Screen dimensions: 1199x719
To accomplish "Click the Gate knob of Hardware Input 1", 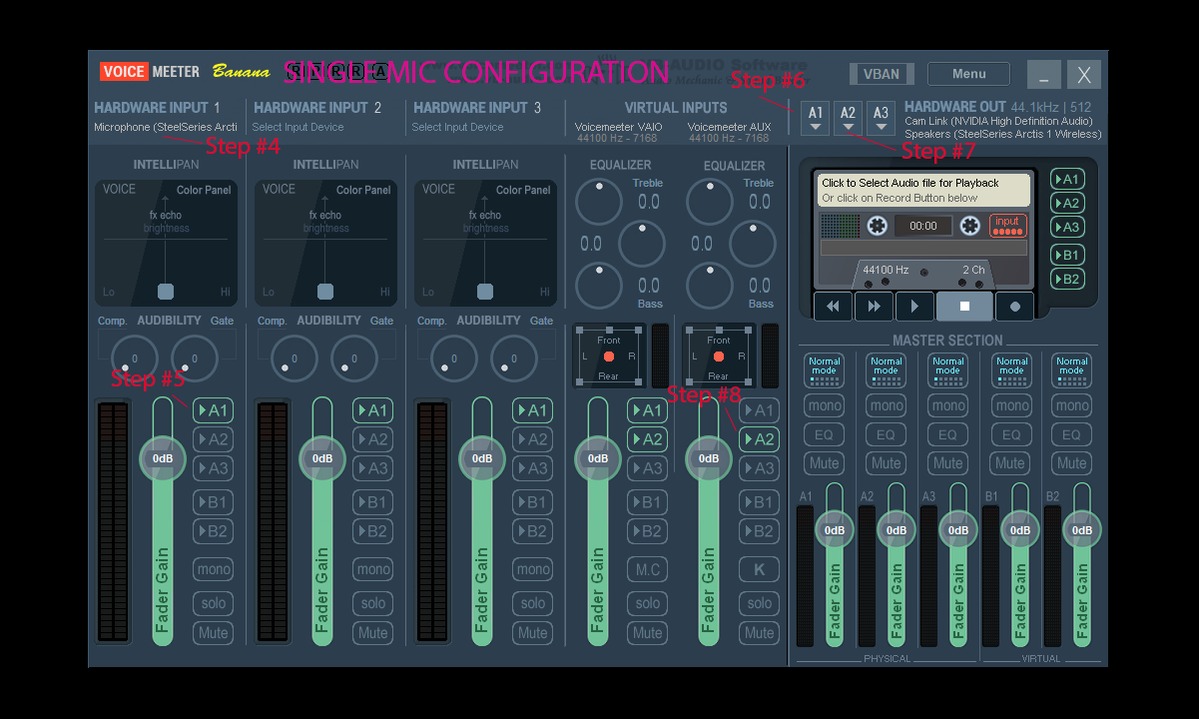I will 194,358.
